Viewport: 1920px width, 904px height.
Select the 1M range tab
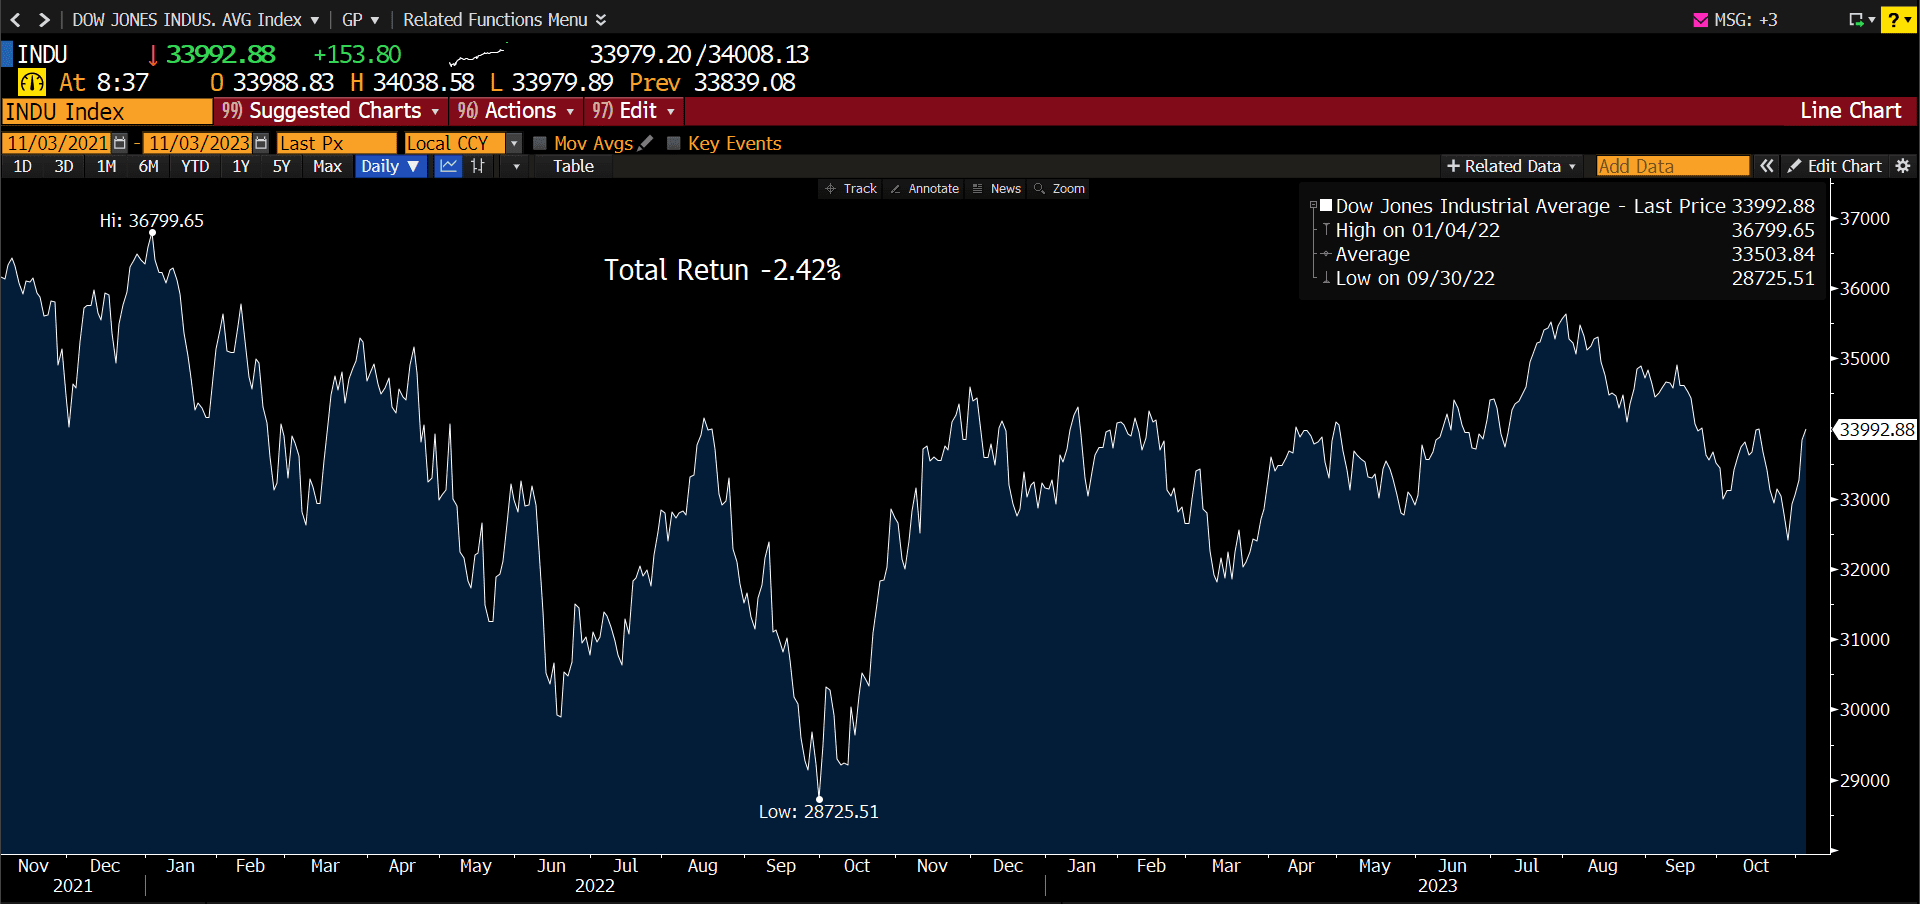coord(106,166)
